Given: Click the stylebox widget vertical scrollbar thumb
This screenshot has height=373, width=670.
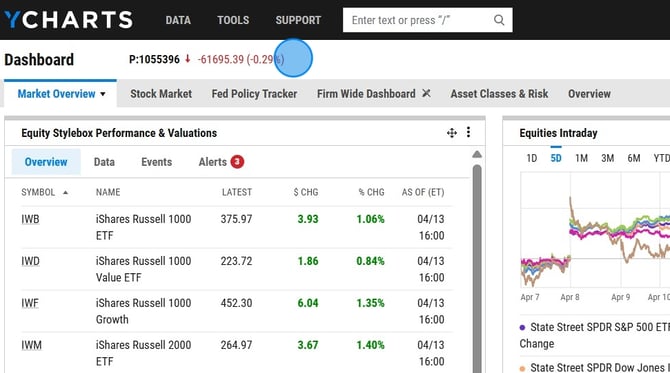Looking at the screenshot, I should point(477,269).
